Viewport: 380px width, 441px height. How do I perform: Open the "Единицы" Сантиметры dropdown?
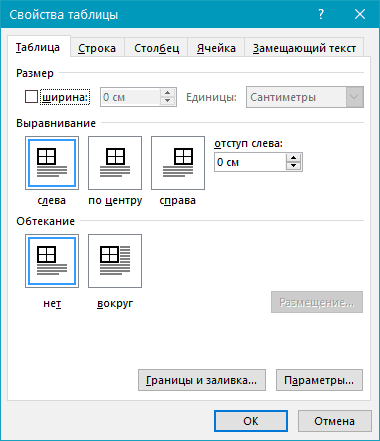[305, 97]
